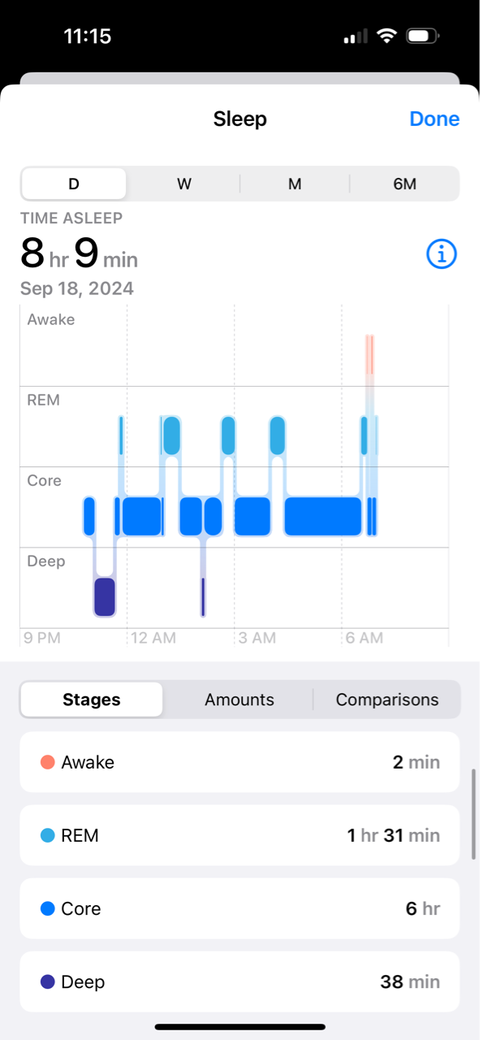Tap the large Deep sleep bar in chart
The image size is (480, 1040).
[x=105, y=597]
